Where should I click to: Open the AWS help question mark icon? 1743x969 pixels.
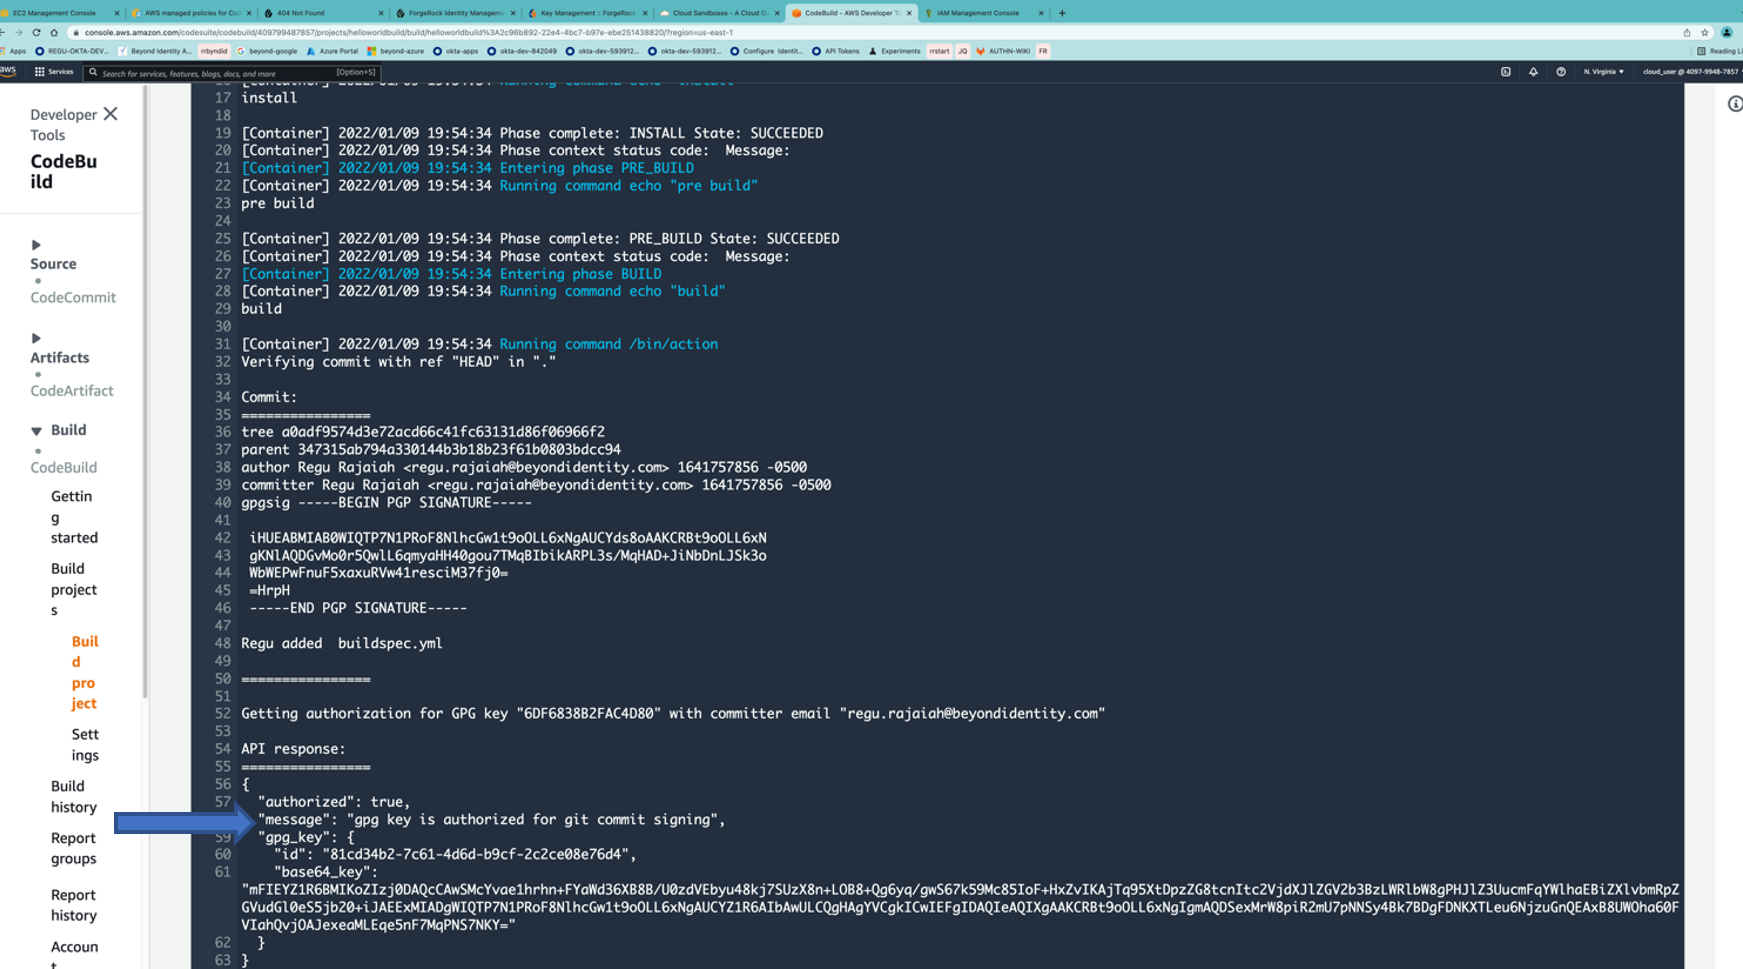tap(1560, 72)
